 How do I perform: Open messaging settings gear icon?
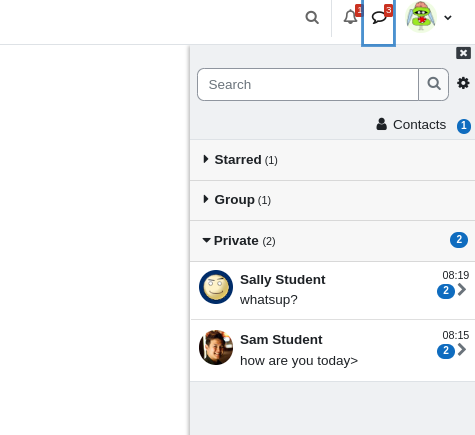click(x=463, y=83)
